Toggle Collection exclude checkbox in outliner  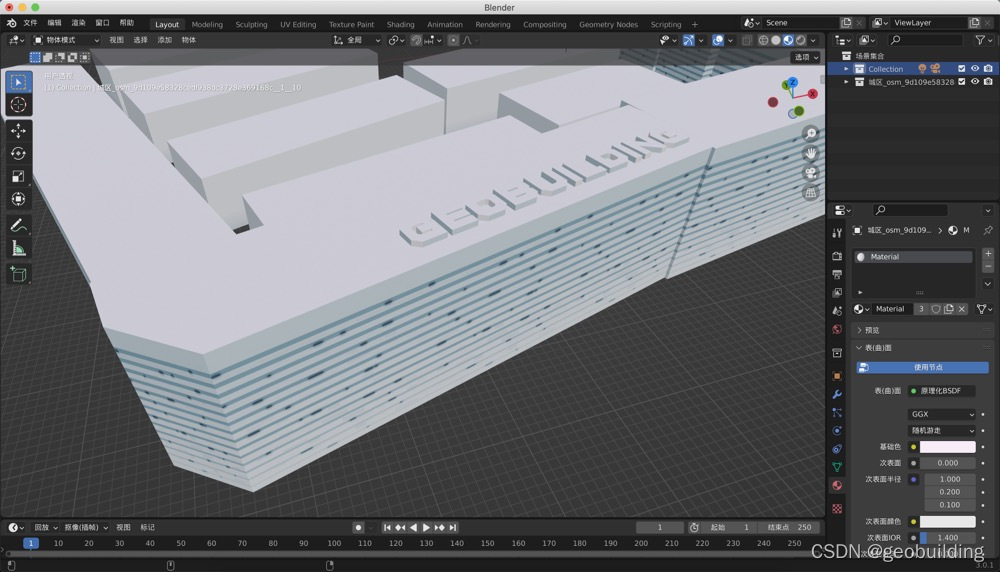point(962,68)
